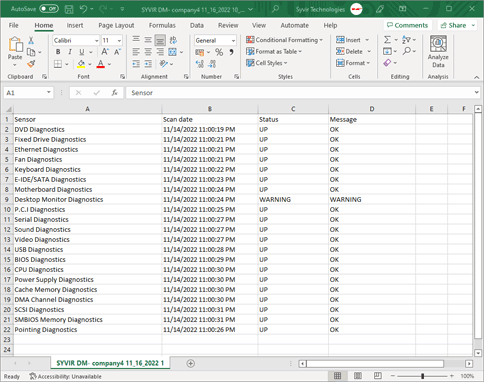Click Decrease Decimal icon

(212, 64)
